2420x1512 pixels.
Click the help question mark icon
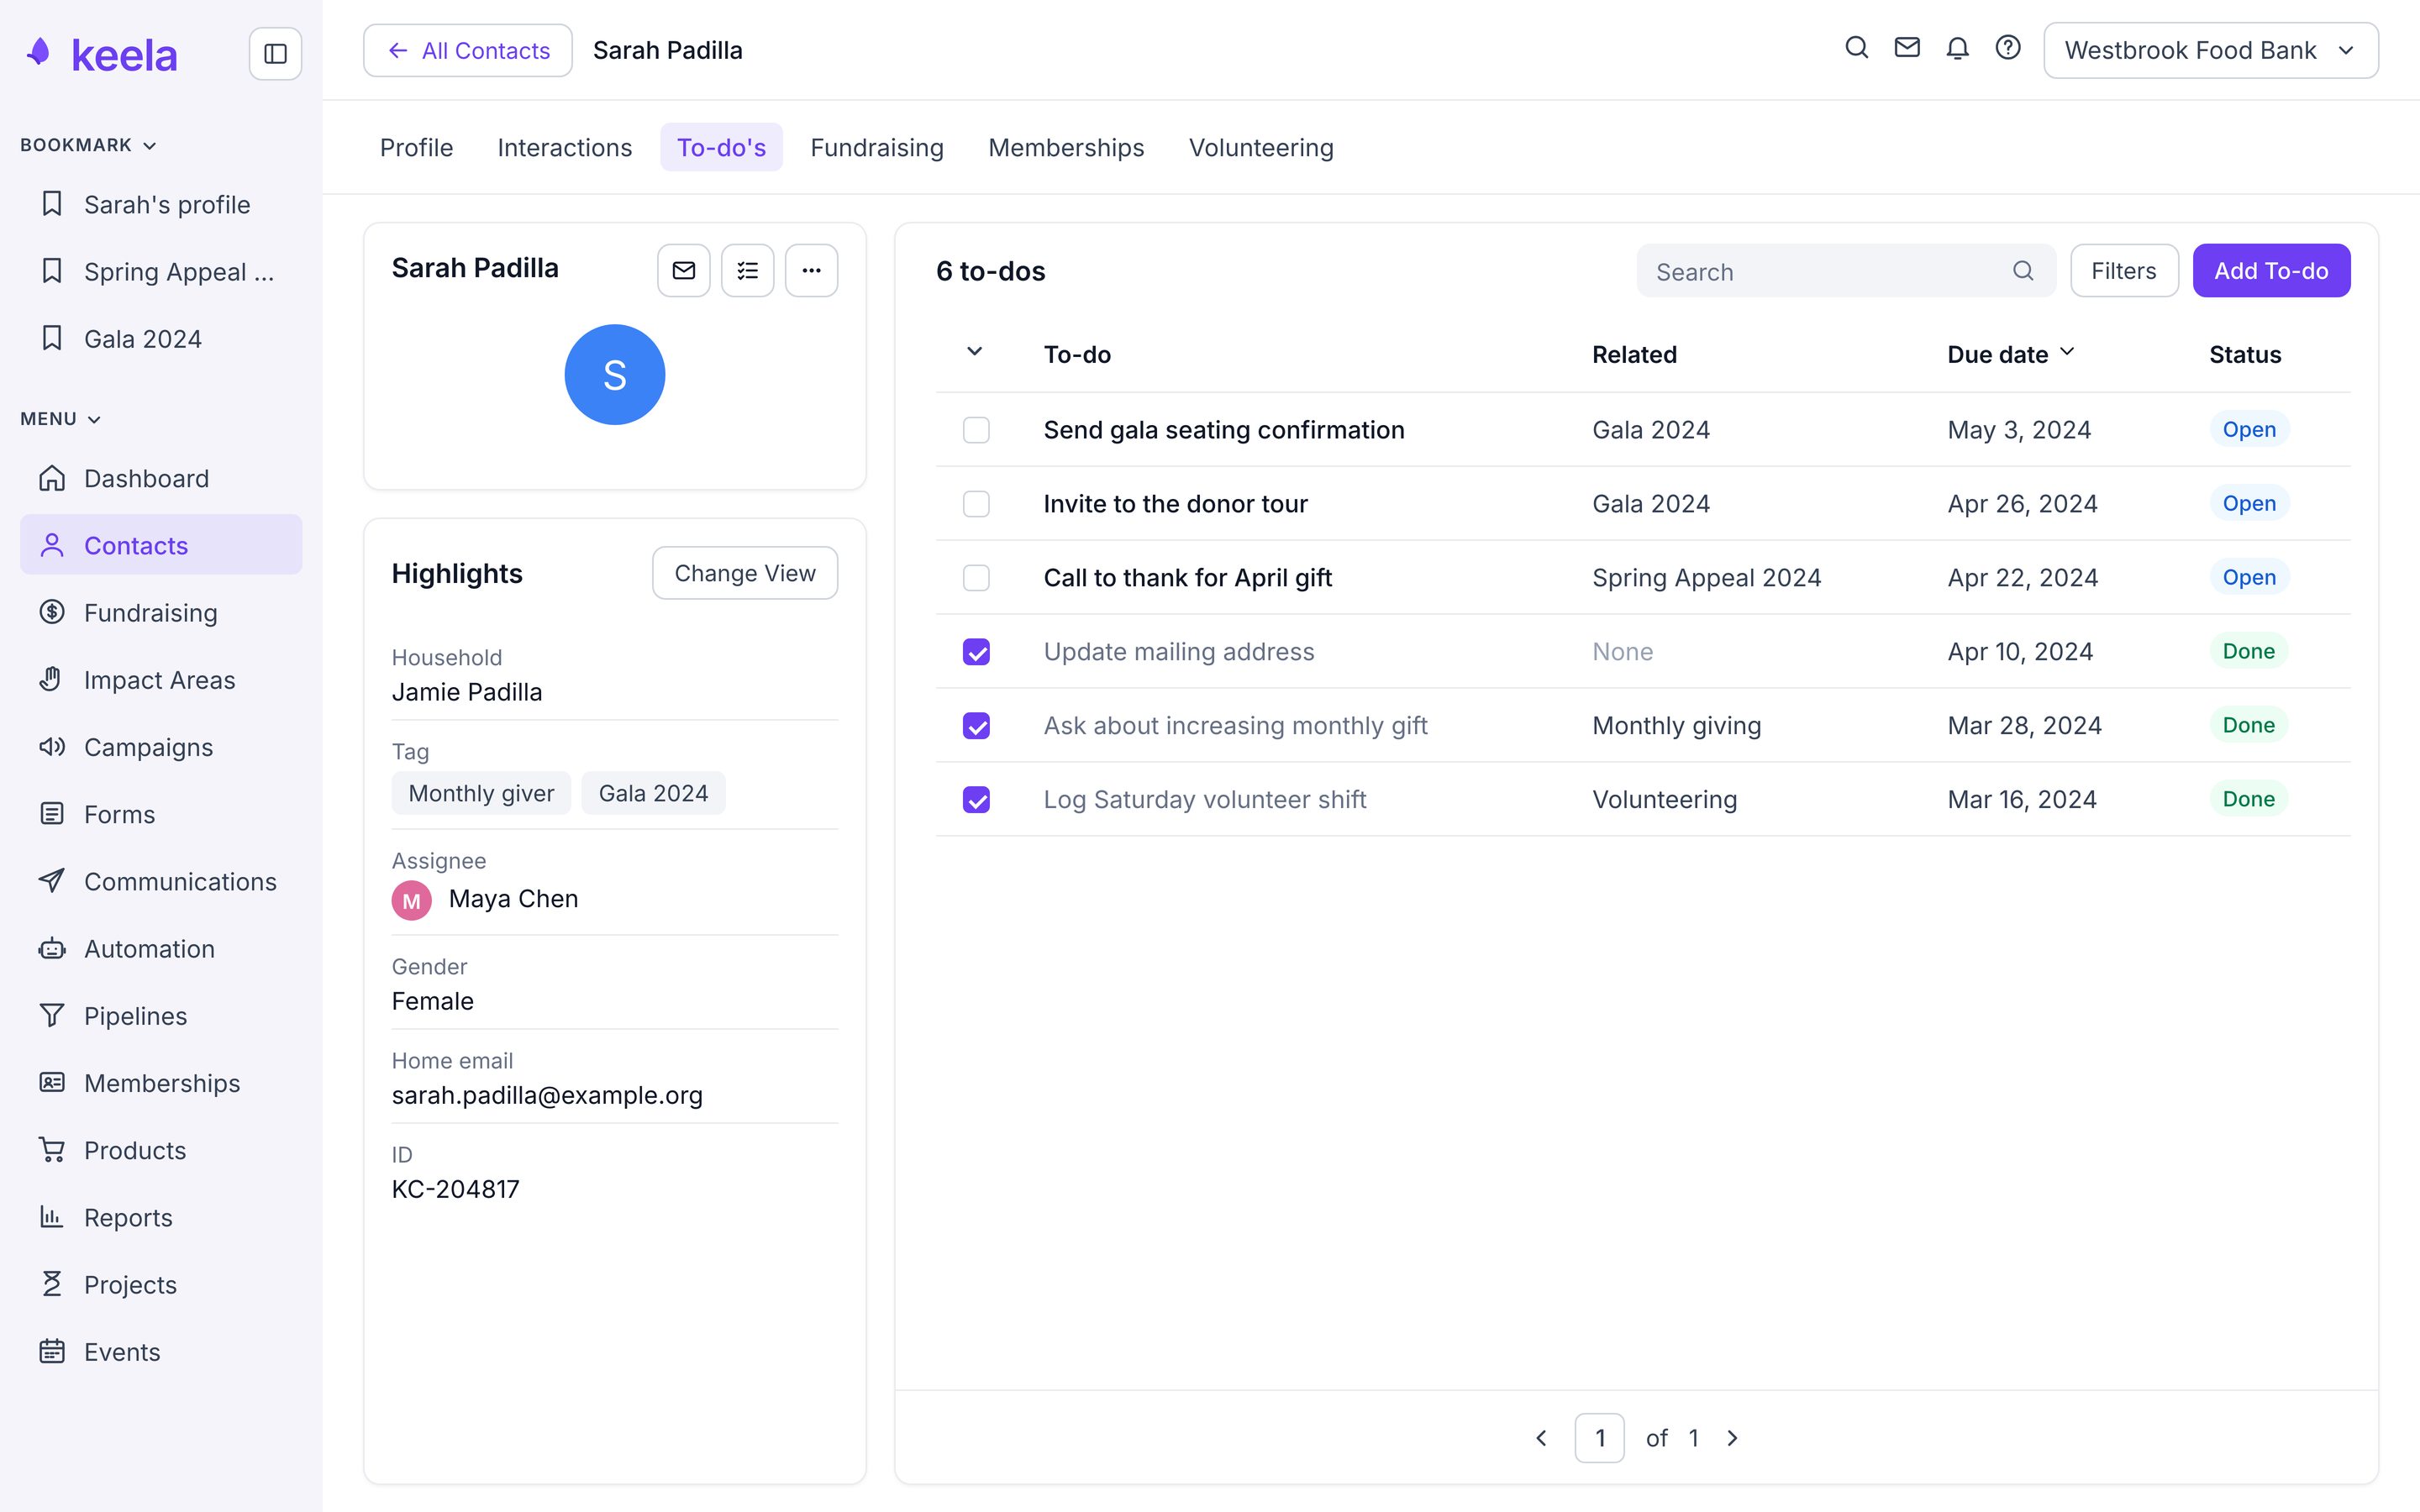pyautogui.click(x=2007, y=48)
